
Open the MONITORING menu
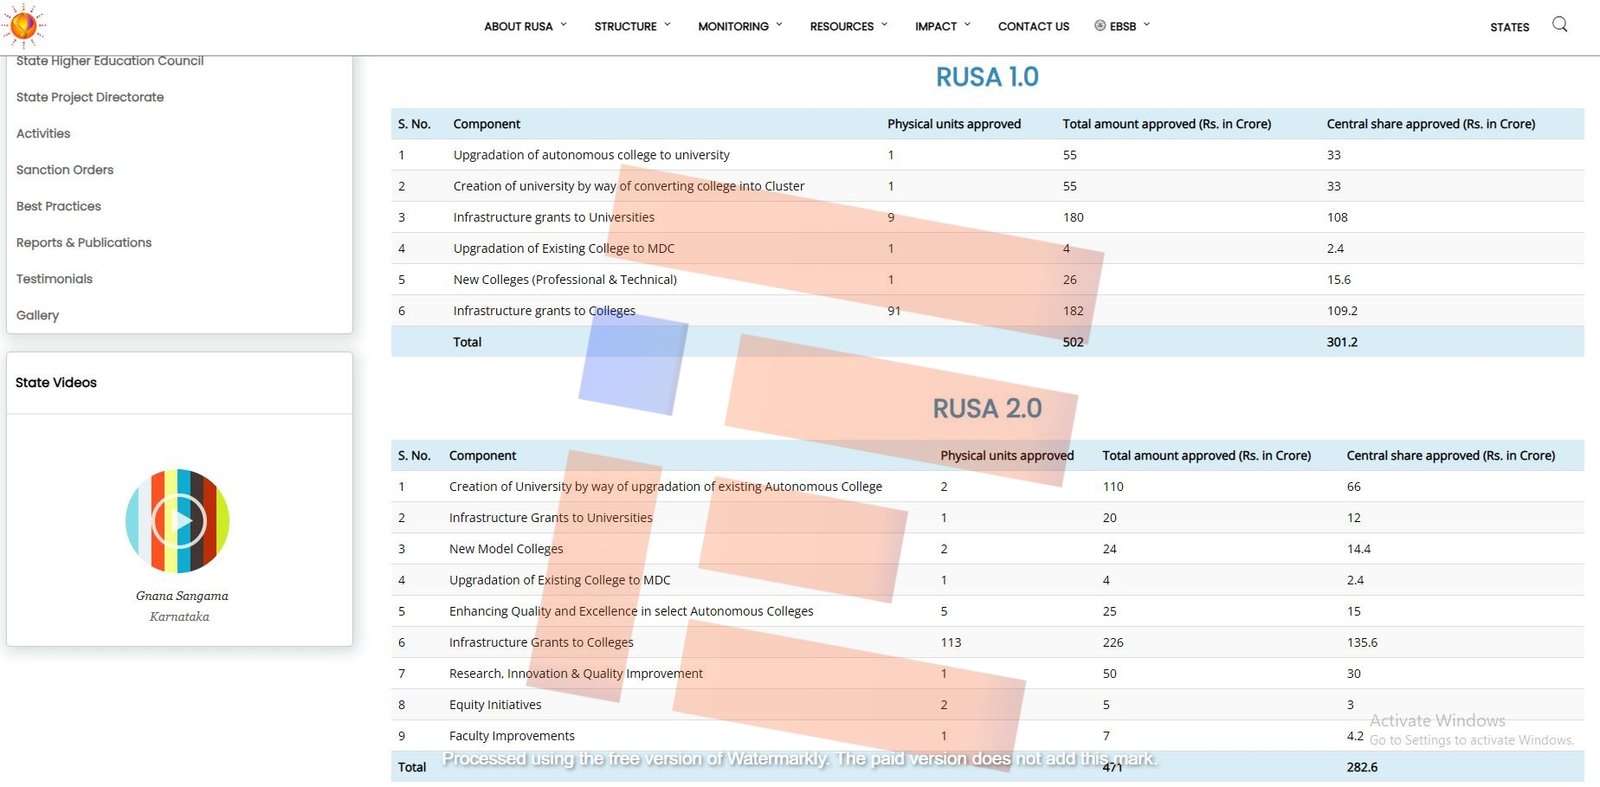(733, 27)
